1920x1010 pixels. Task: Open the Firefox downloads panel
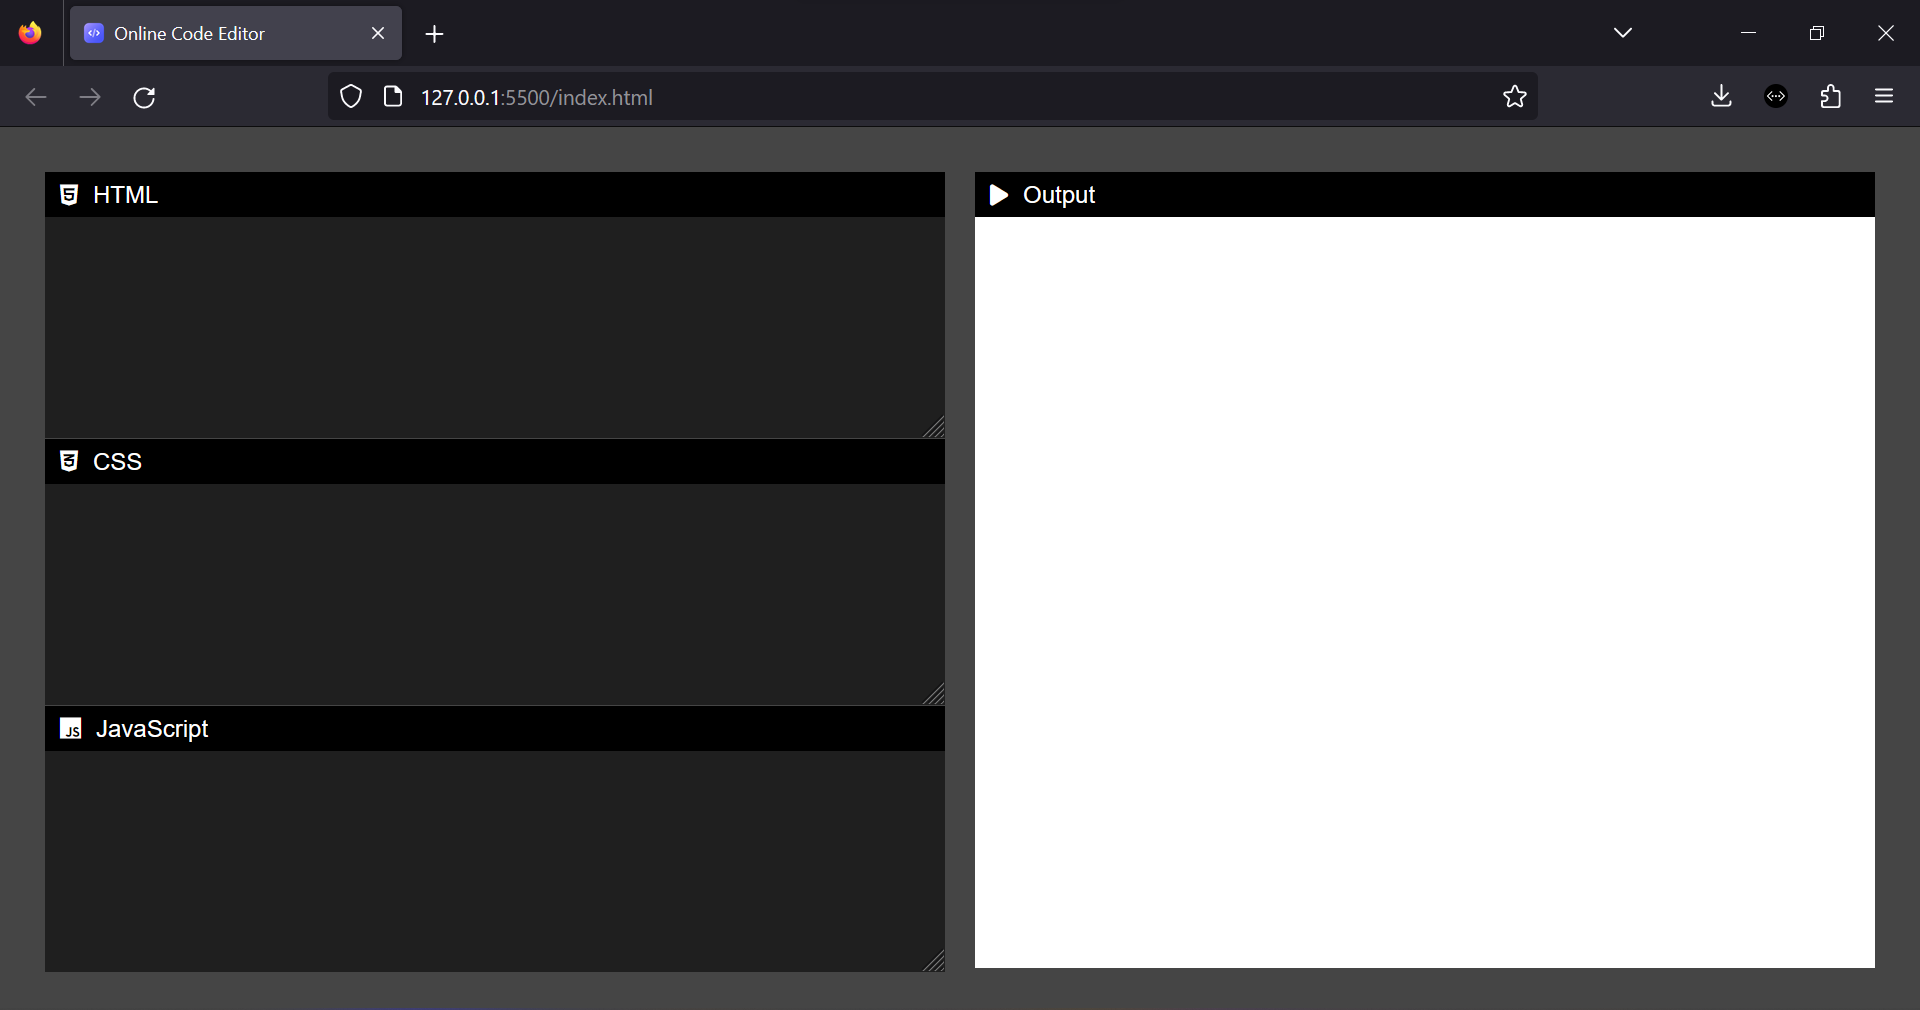point(1721,97)
